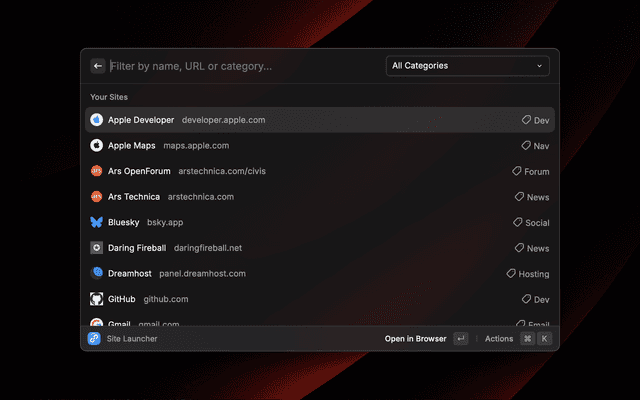
Task: Click the back arrow button
Action: 98,66
